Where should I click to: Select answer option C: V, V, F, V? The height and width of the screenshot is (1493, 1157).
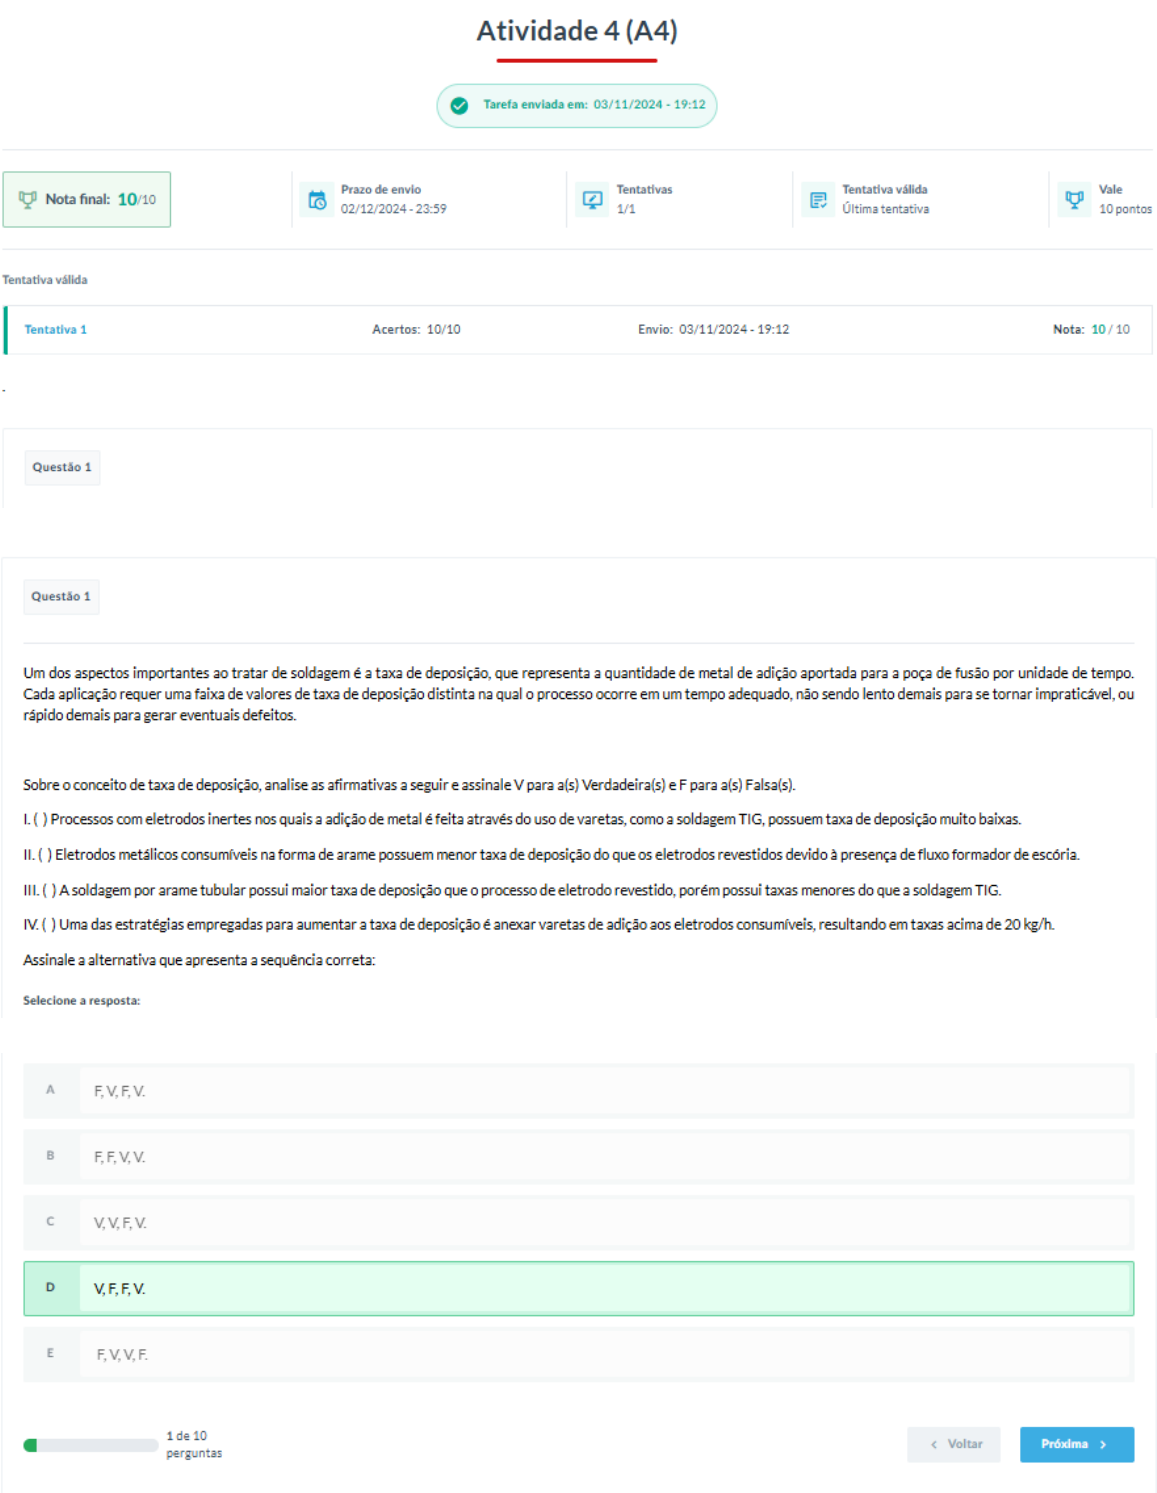coord(578,1223)
